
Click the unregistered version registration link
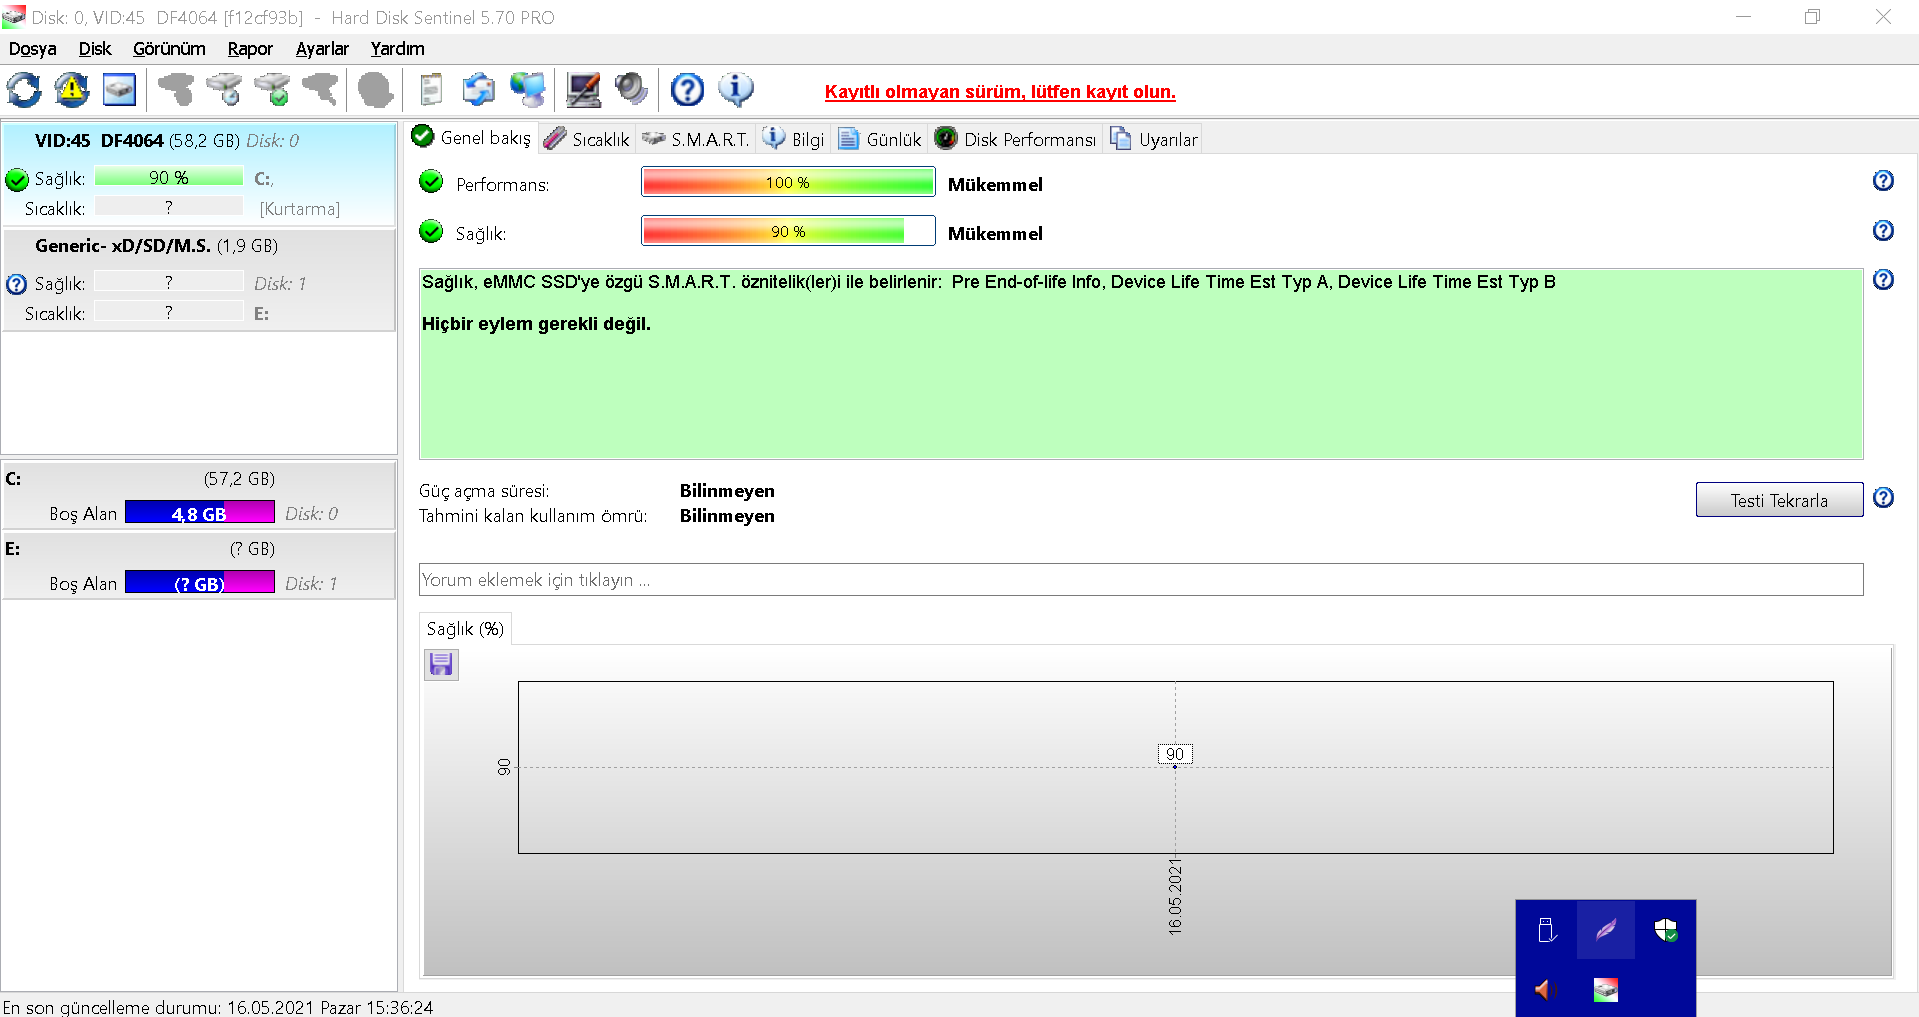[1000, 92]
